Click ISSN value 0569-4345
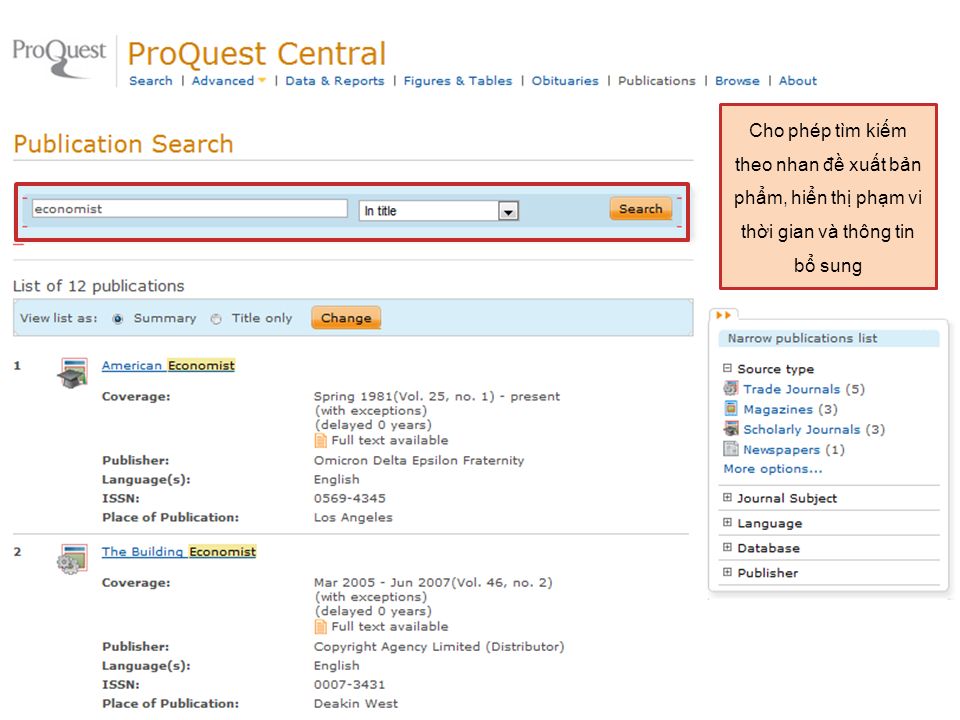 click(350, 498)
